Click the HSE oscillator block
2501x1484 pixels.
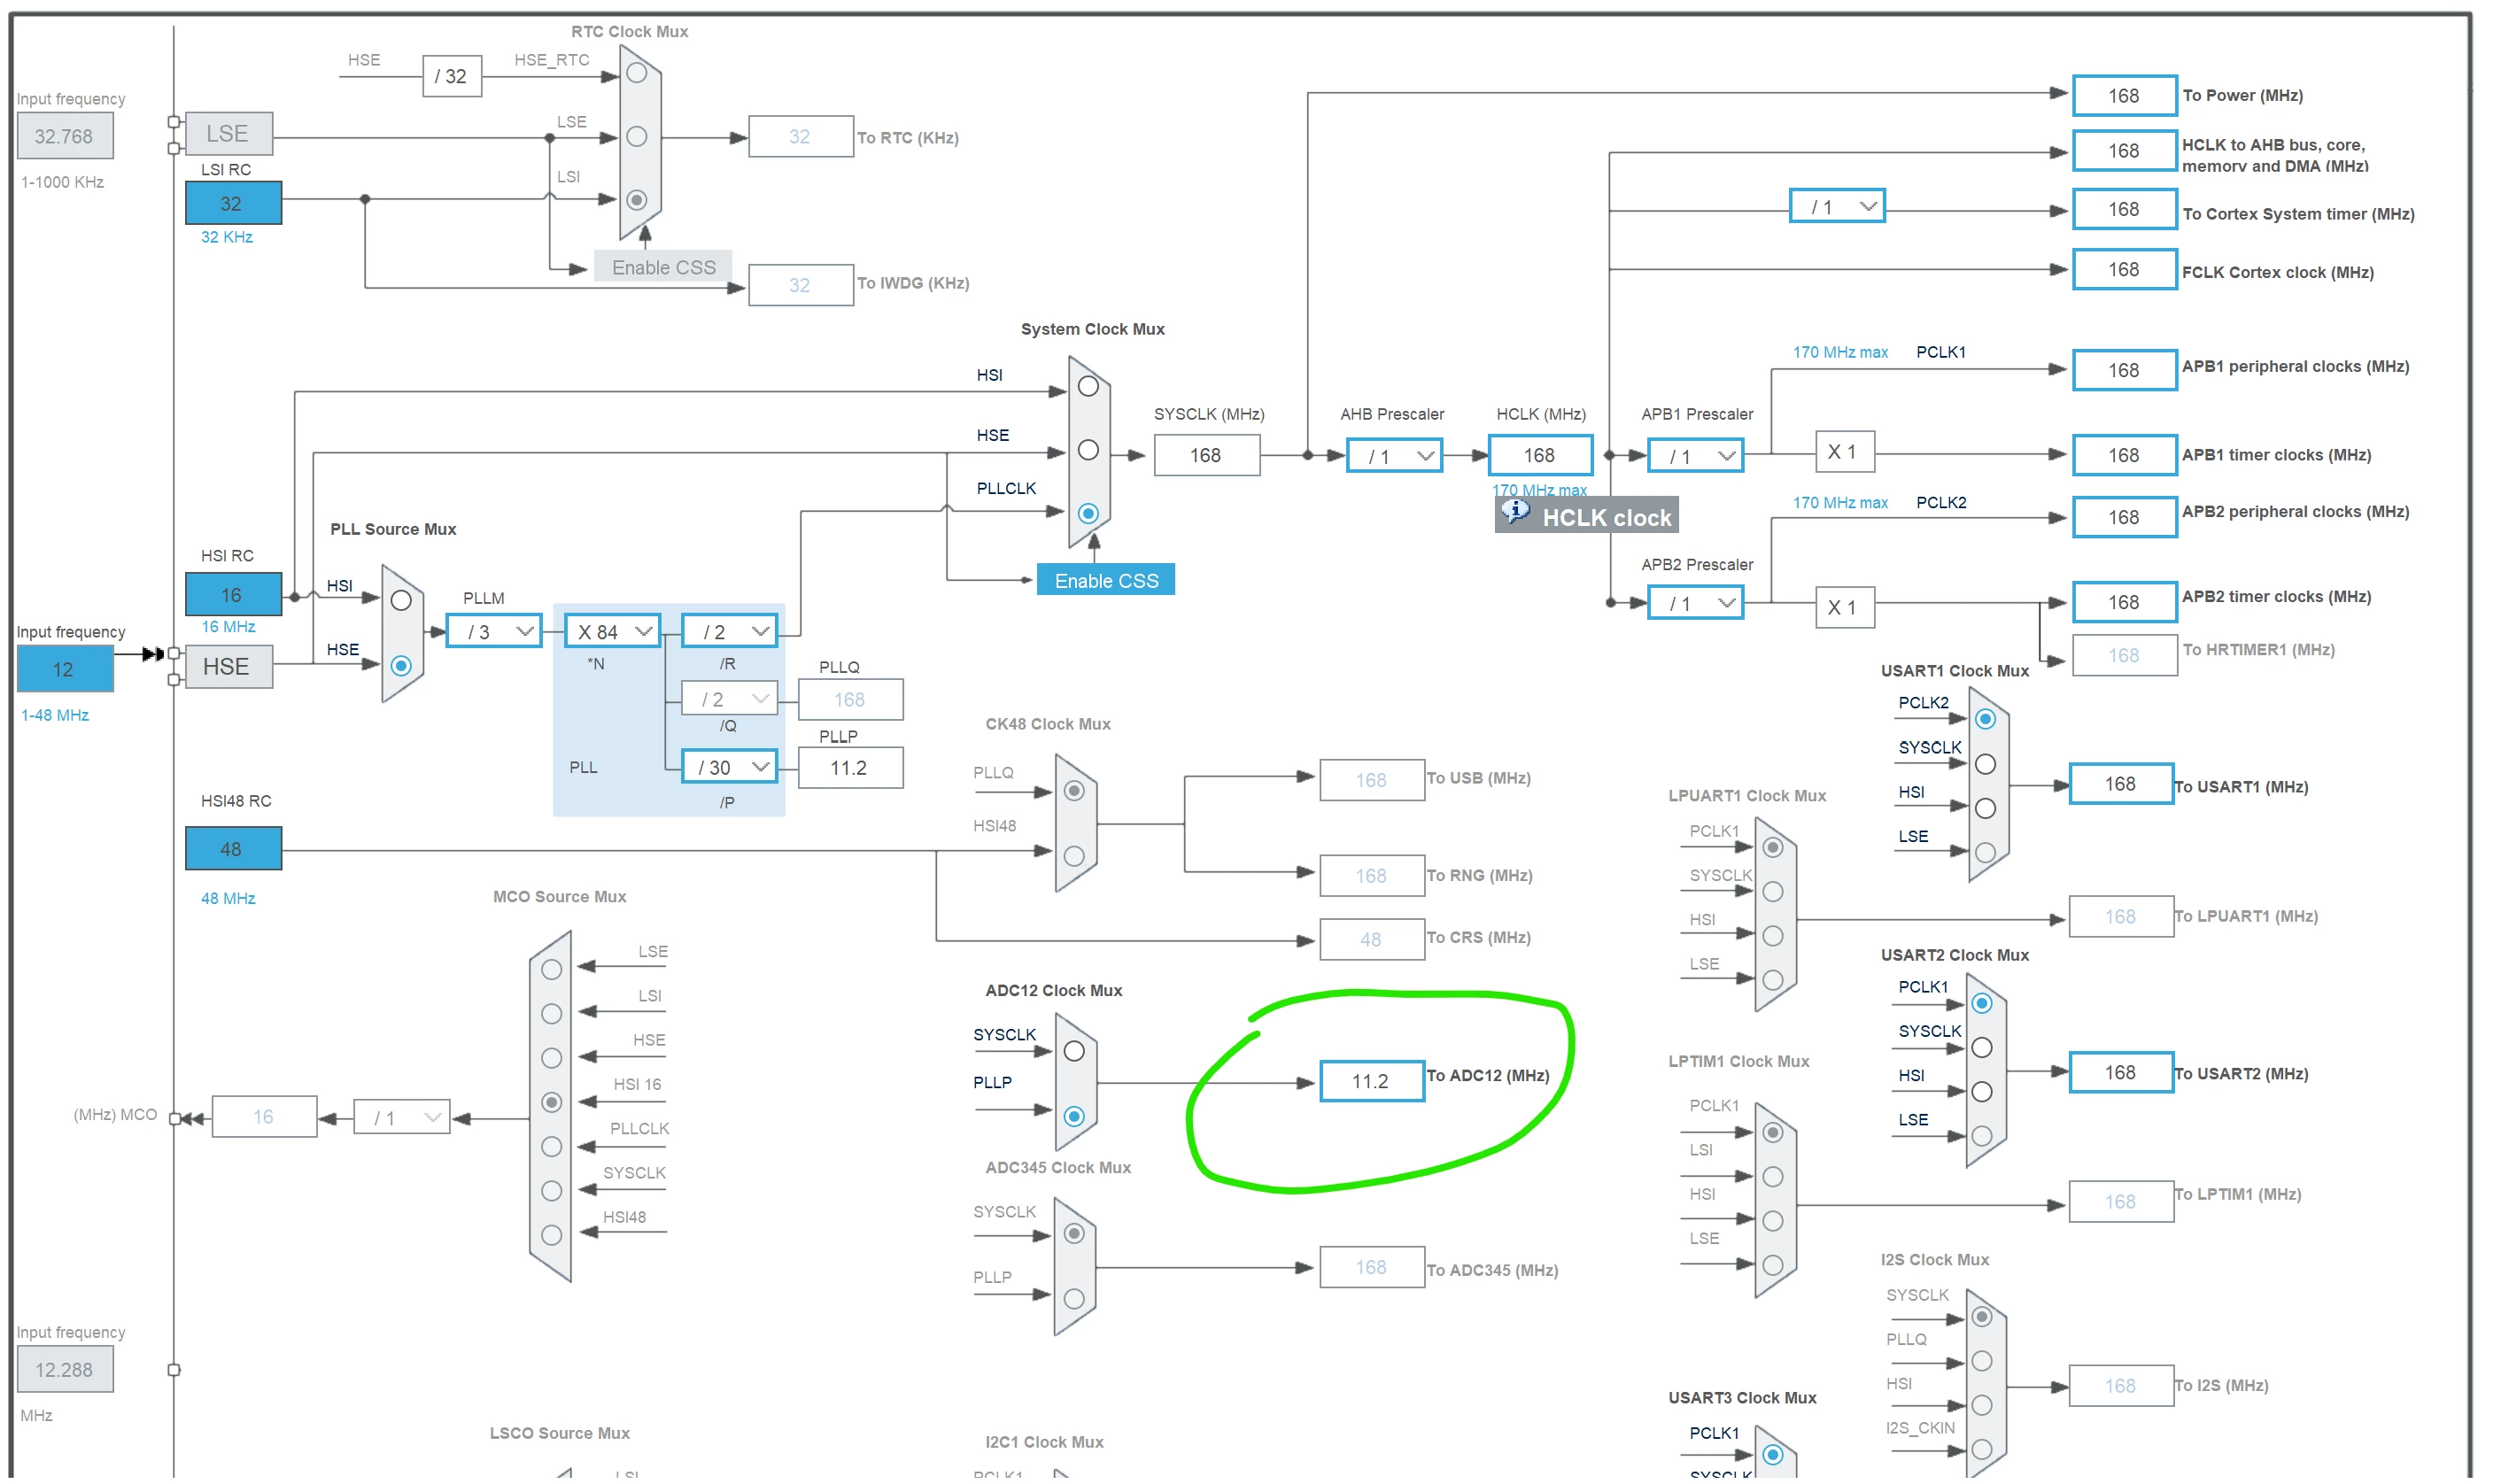point(229,667)
